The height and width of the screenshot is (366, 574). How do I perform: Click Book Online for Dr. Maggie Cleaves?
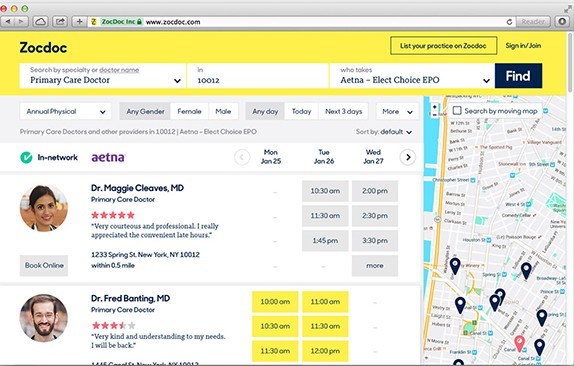click(44, 265)
